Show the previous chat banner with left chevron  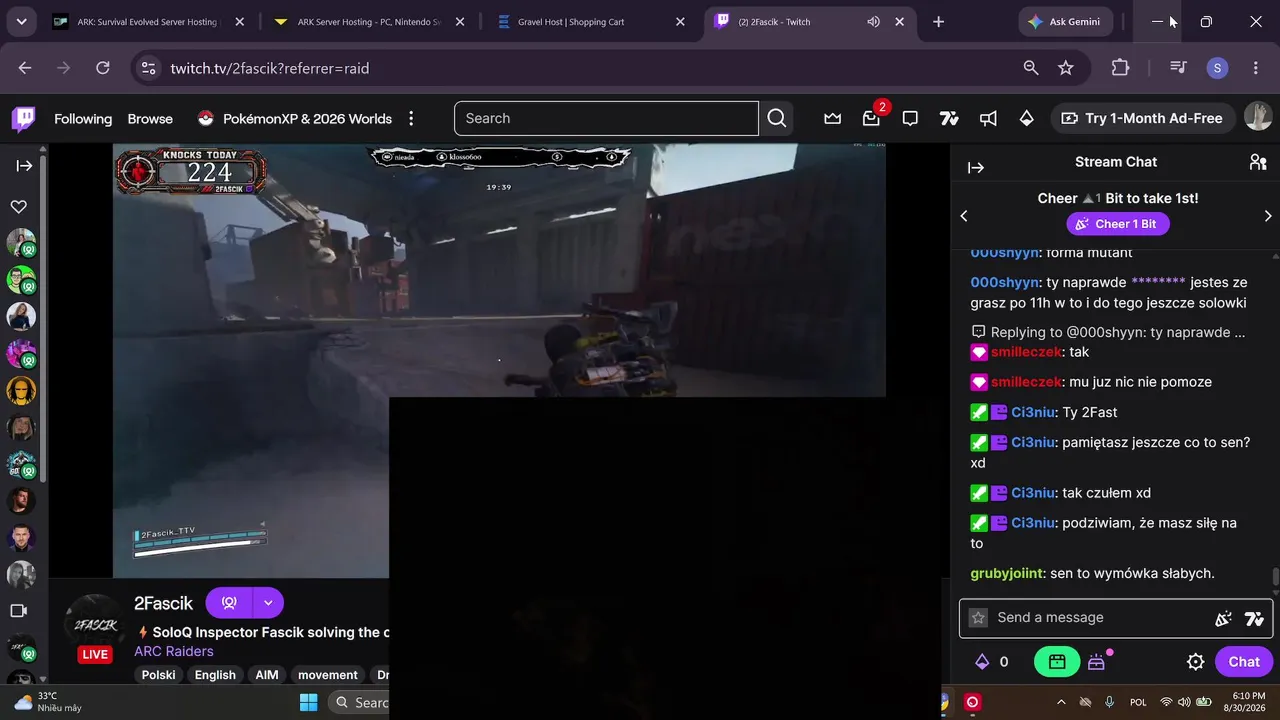964,216
